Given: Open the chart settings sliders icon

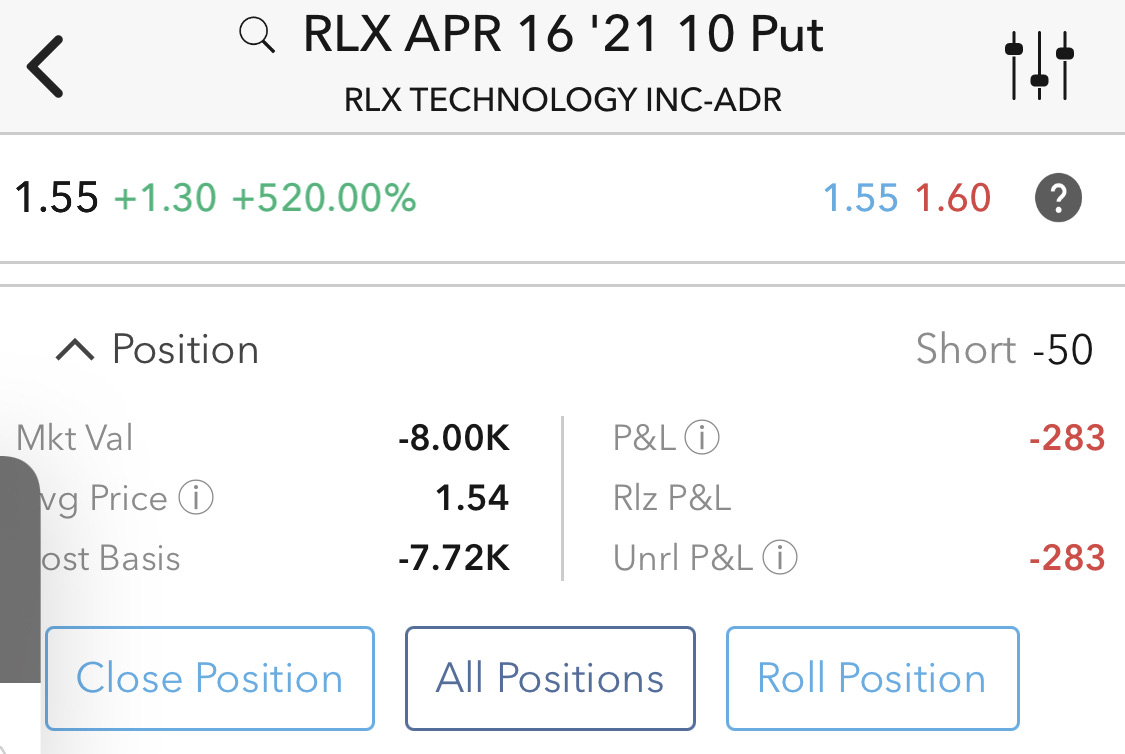Looking at the screenshot, I should coord(1039,65).
